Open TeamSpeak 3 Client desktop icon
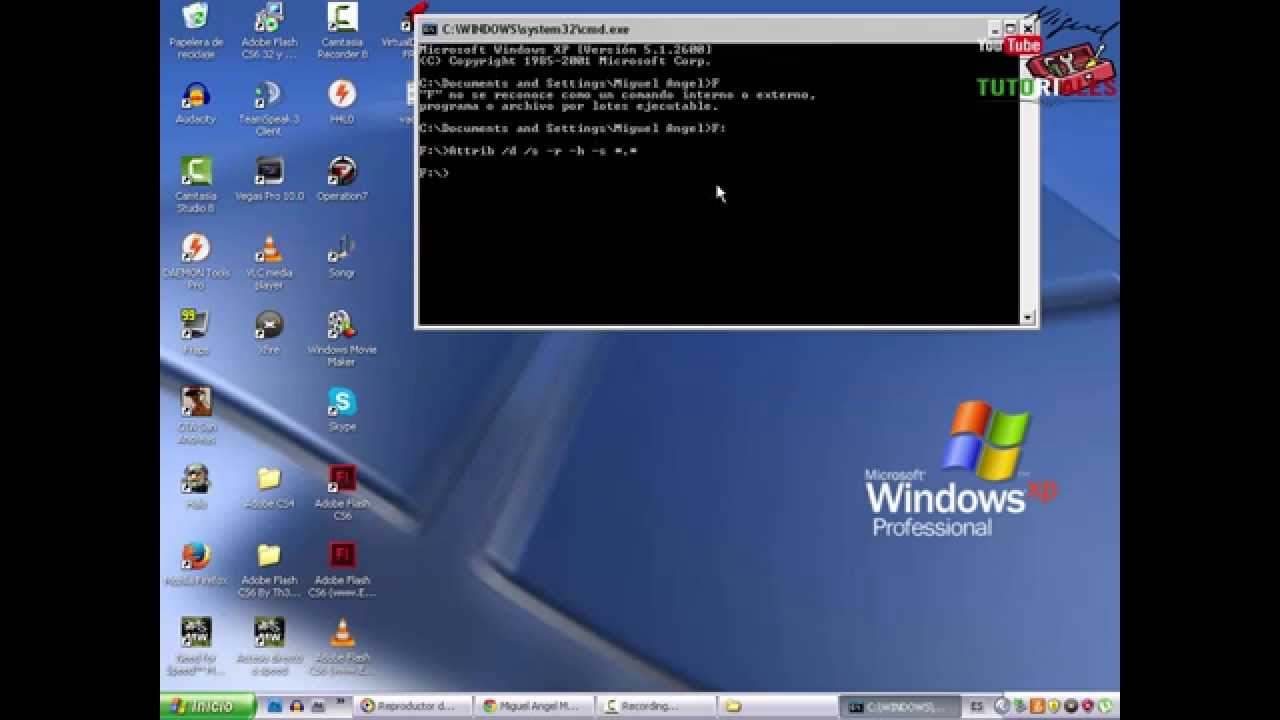Image resolution: width=1280 pixels, height=720 pixels. (x=268, y=95)
